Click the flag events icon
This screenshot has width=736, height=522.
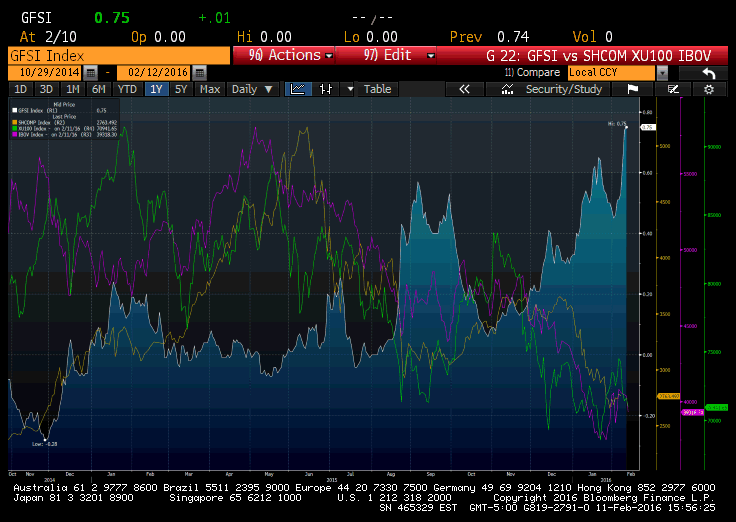(632, 89)
